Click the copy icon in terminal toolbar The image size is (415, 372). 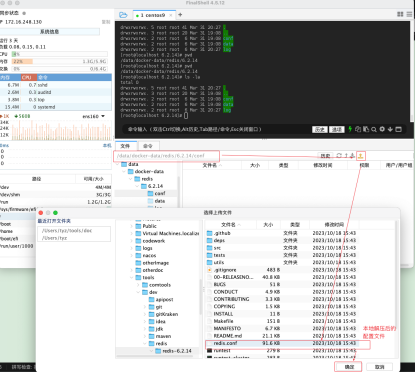click(358, 129)
